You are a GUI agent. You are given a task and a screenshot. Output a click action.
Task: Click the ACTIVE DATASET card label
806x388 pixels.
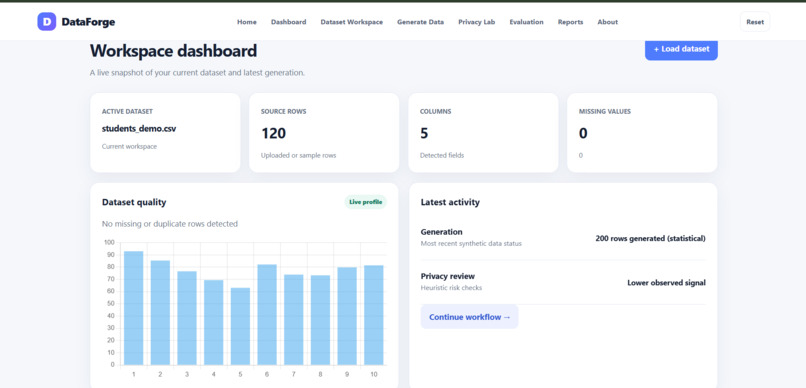(x=127, y=112)
